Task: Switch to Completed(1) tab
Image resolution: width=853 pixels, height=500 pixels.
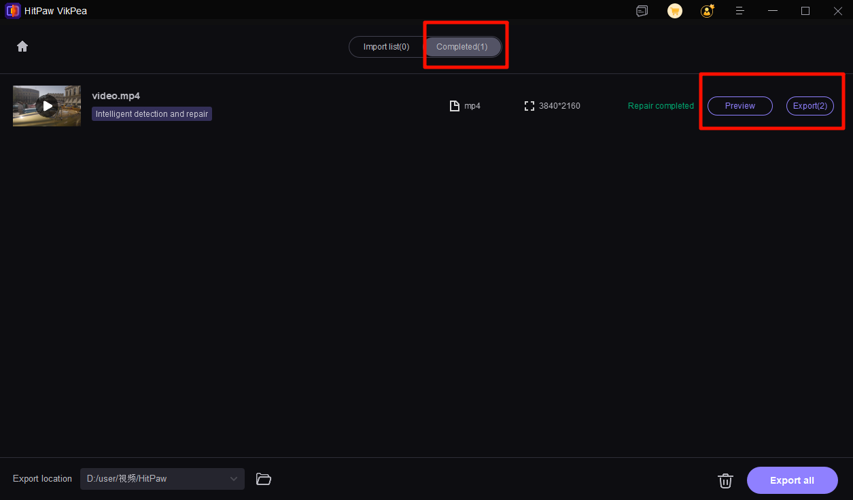Action: 462,47
